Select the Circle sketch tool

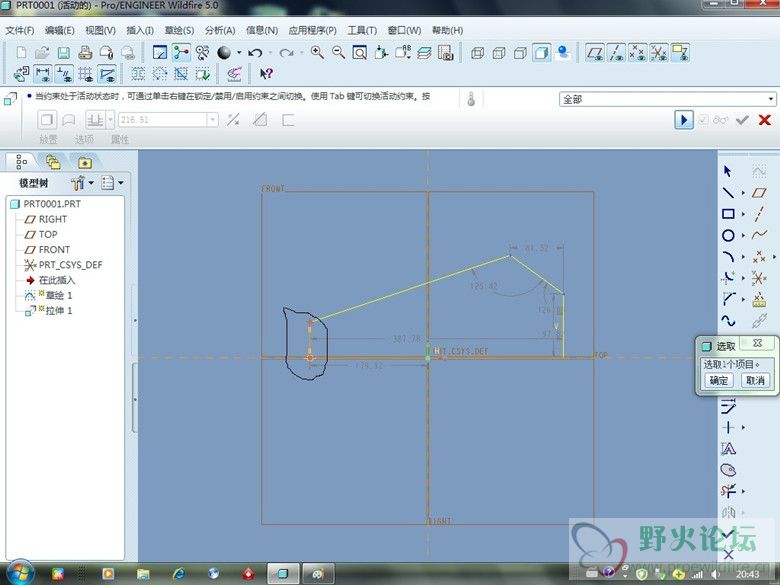tap(728, 235)
